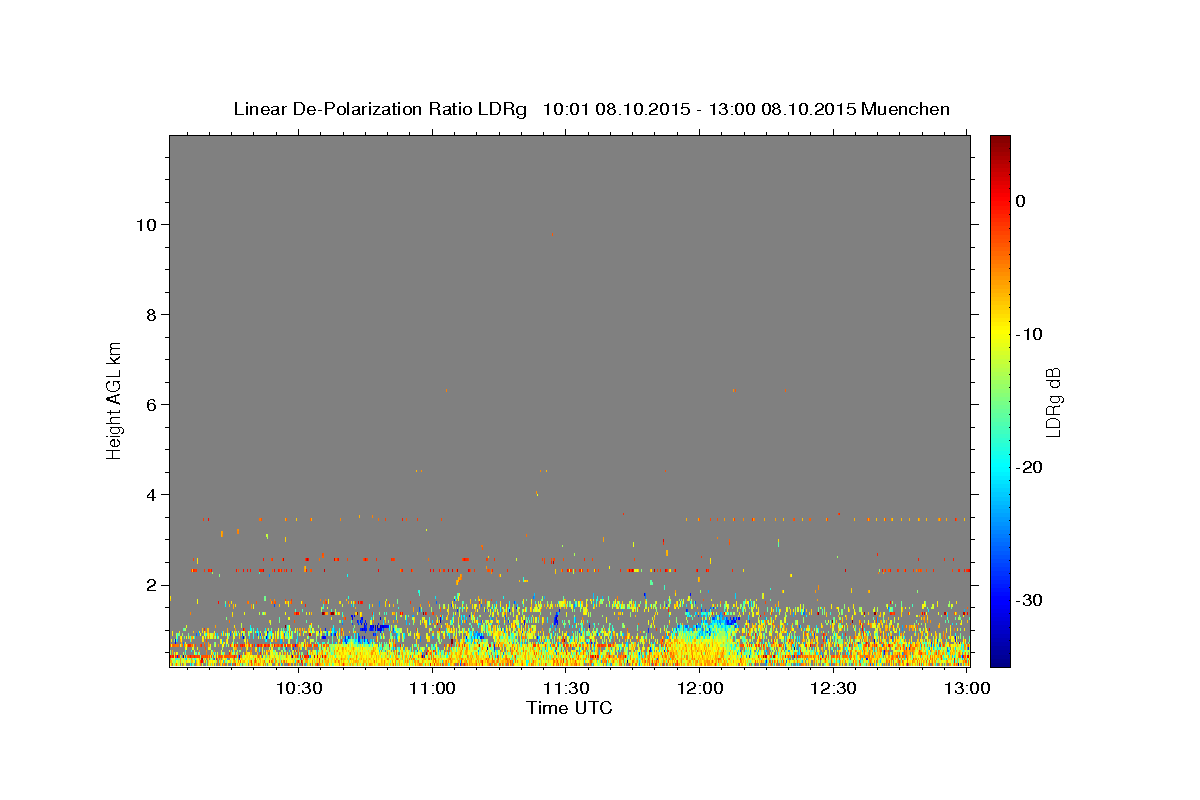This screenshot has height=800, width=1200.
Task: Click the colorbar value label -30
Action: (x=1030, y=600)
